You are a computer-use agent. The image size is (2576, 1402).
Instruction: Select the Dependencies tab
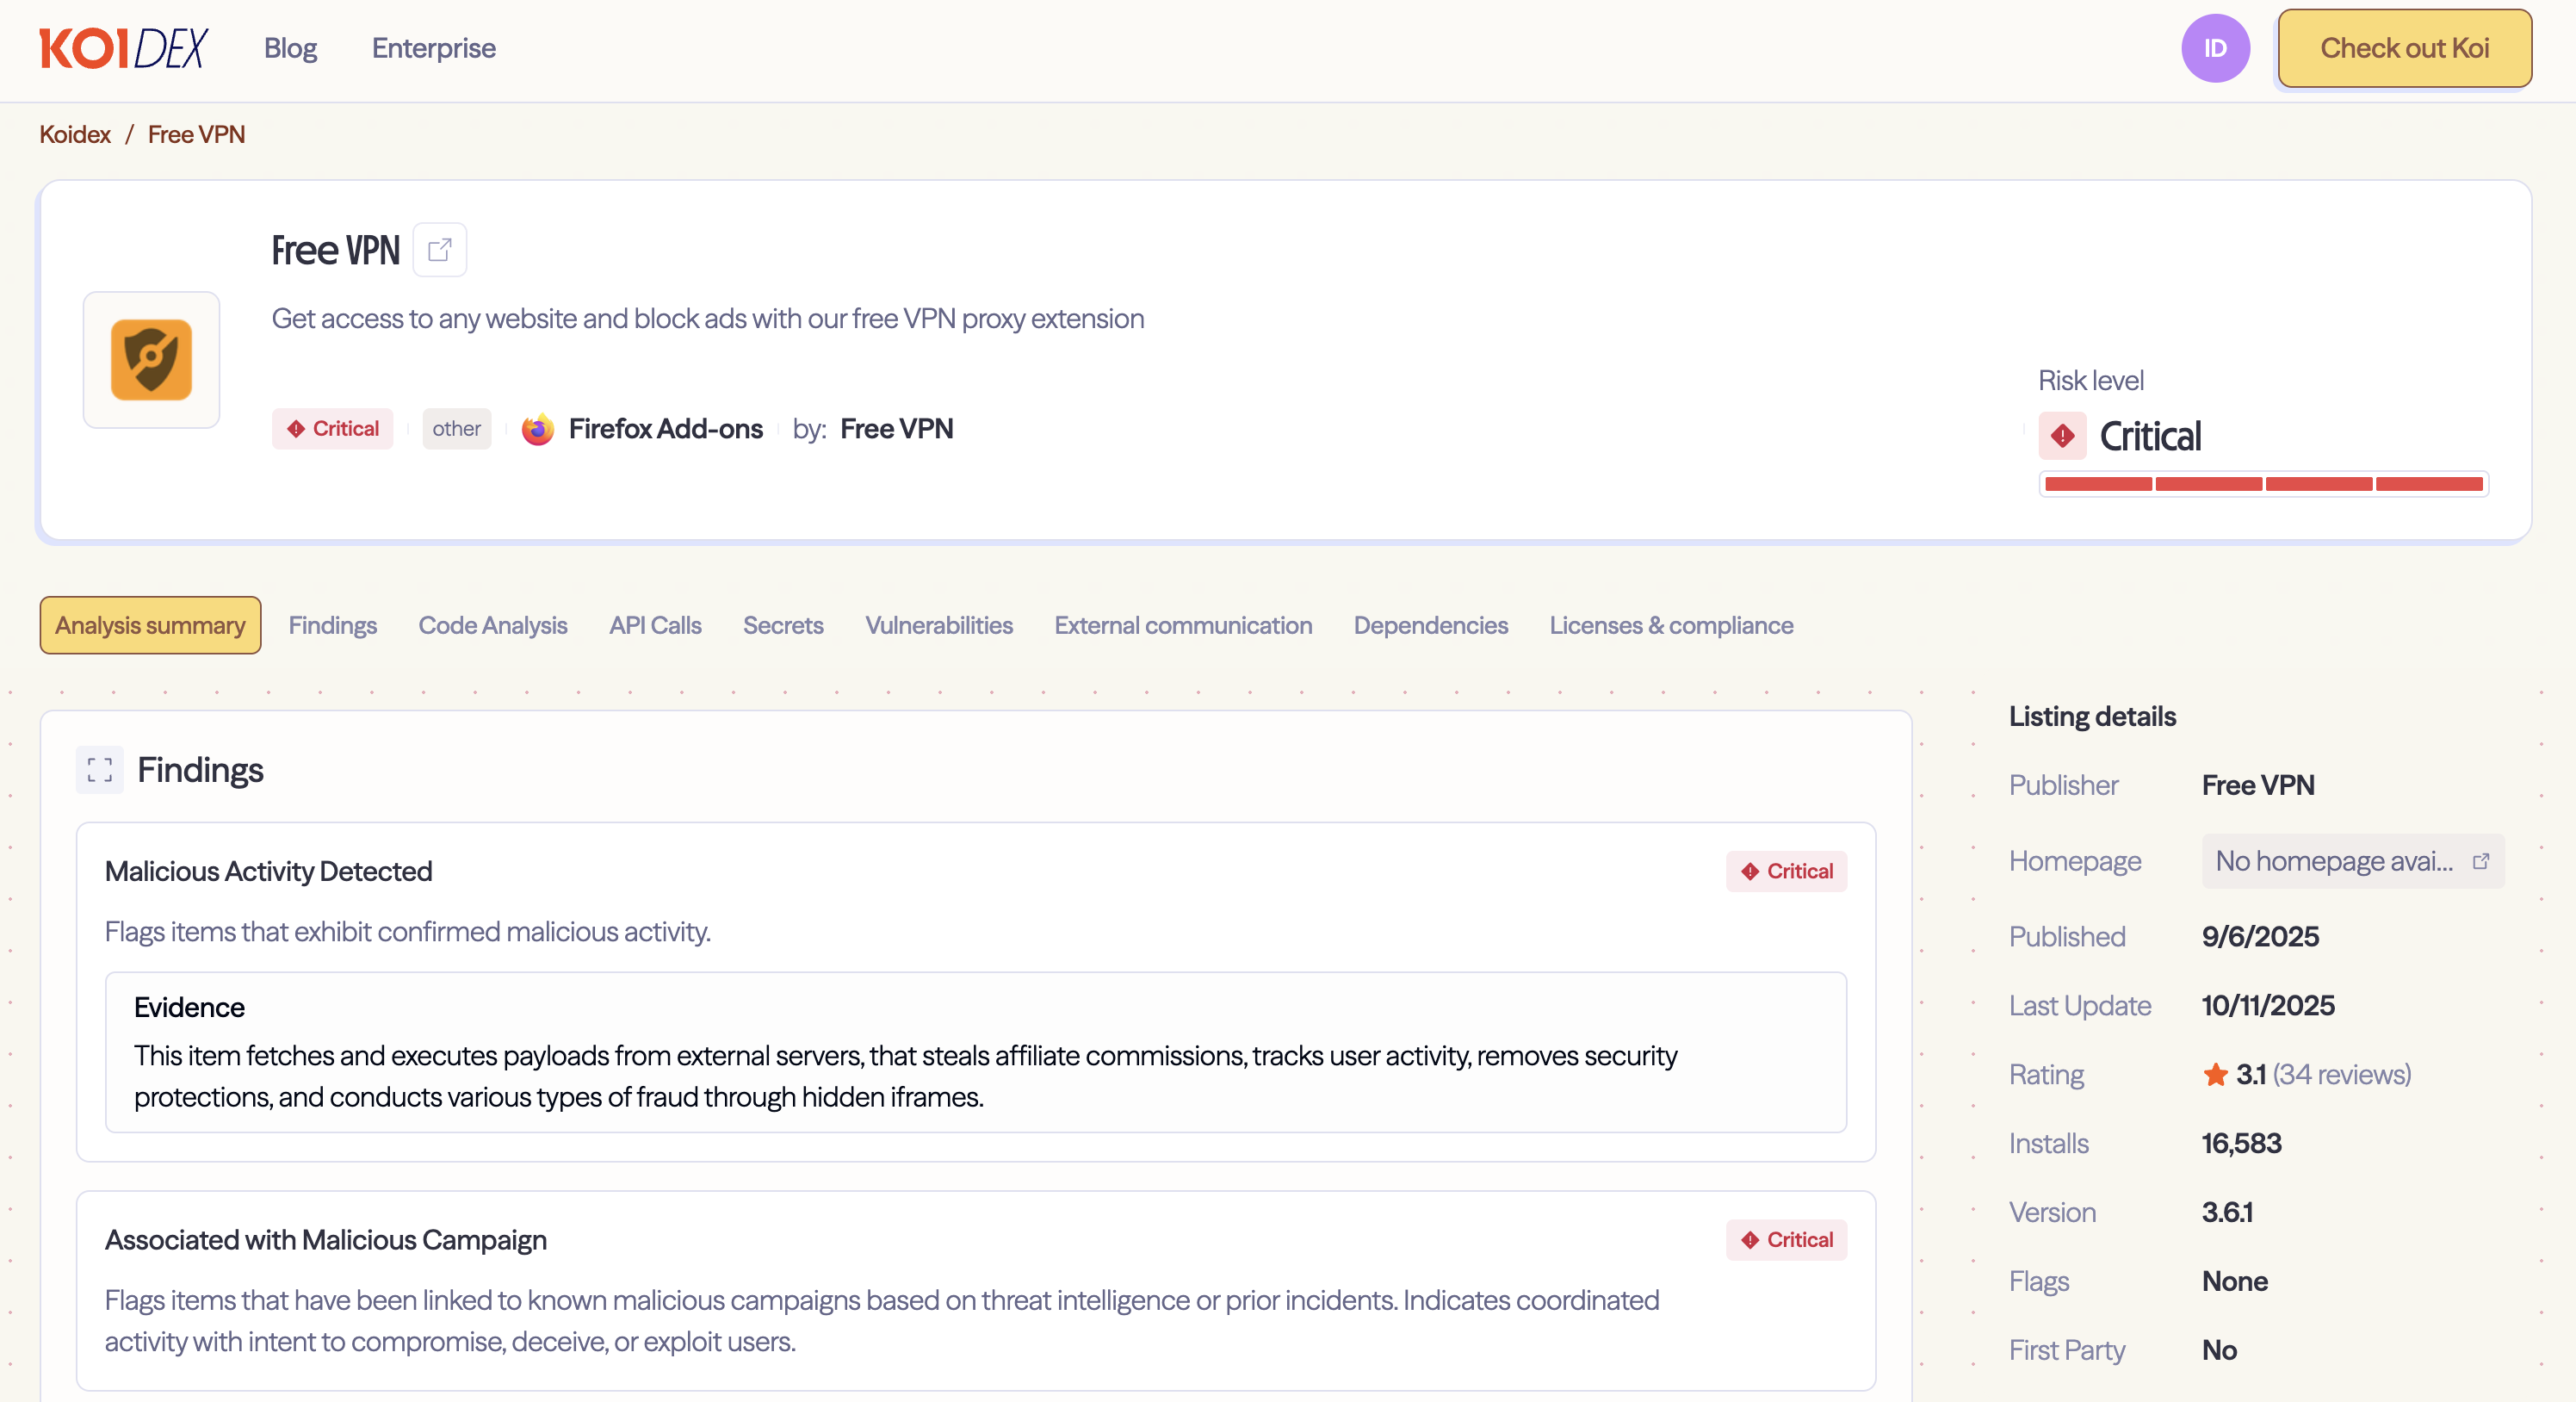[x=1430, y=625]
